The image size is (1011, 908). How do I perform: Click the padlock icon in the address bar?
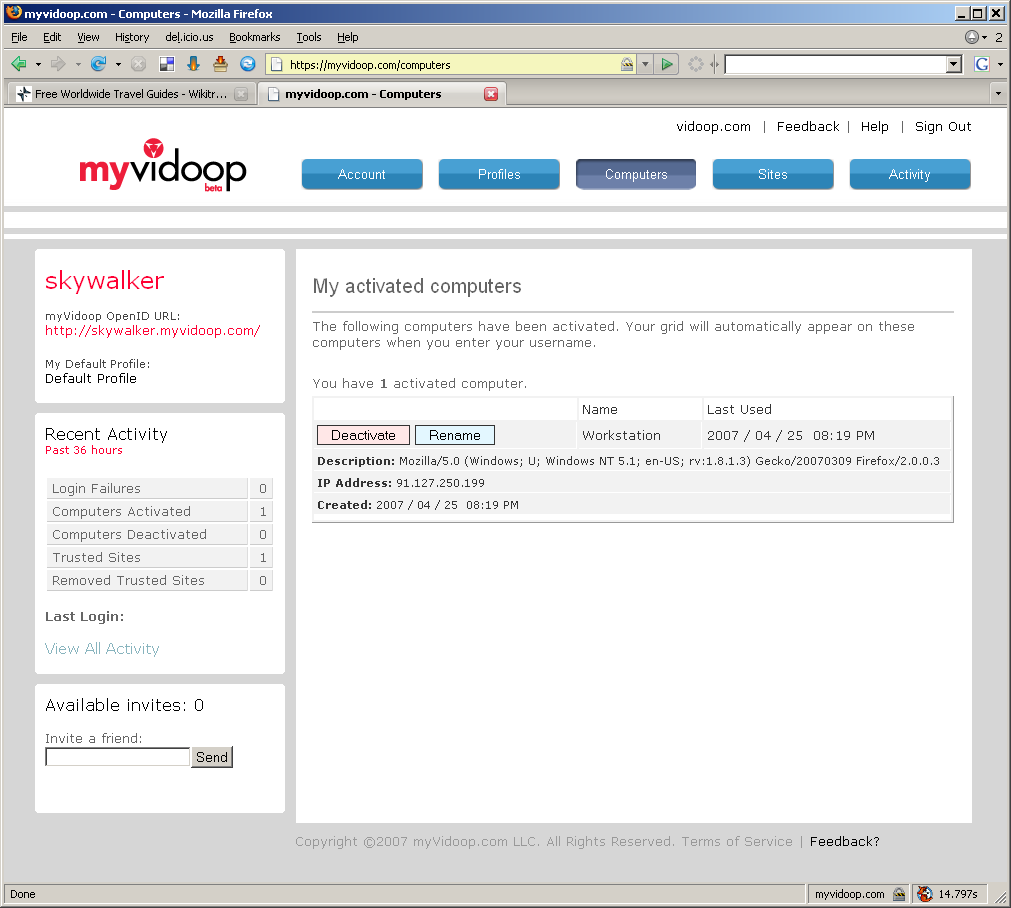tap(627, 64)
